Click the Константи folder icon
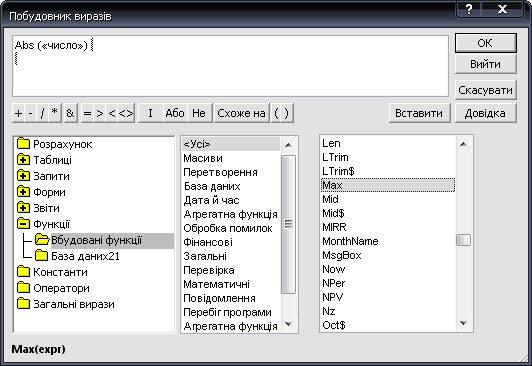 pos(23,272)
